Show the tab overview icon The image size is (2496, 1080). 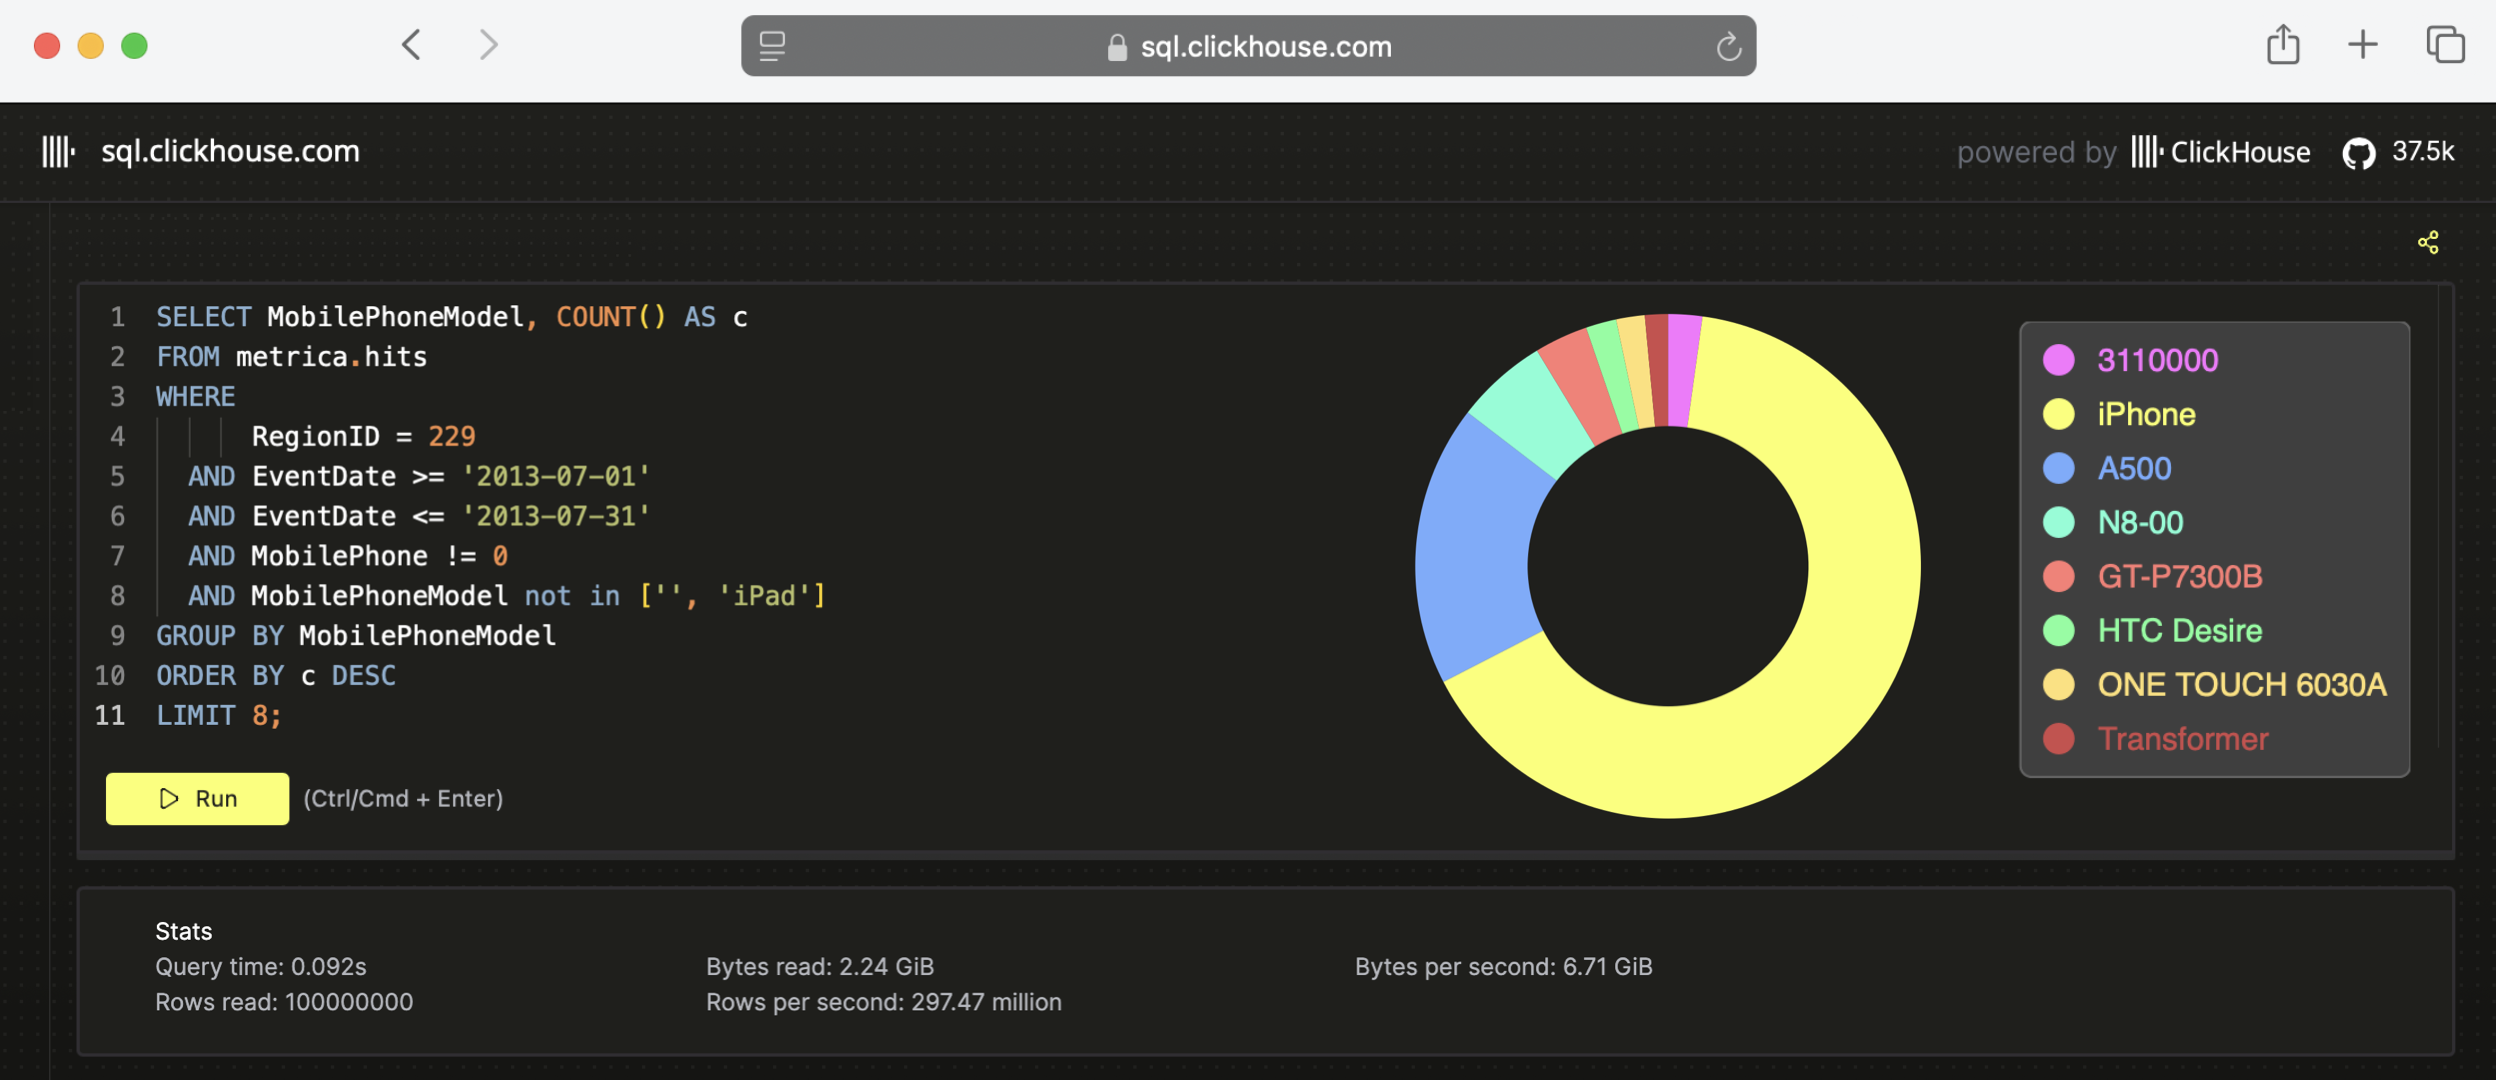[2445, 45]
